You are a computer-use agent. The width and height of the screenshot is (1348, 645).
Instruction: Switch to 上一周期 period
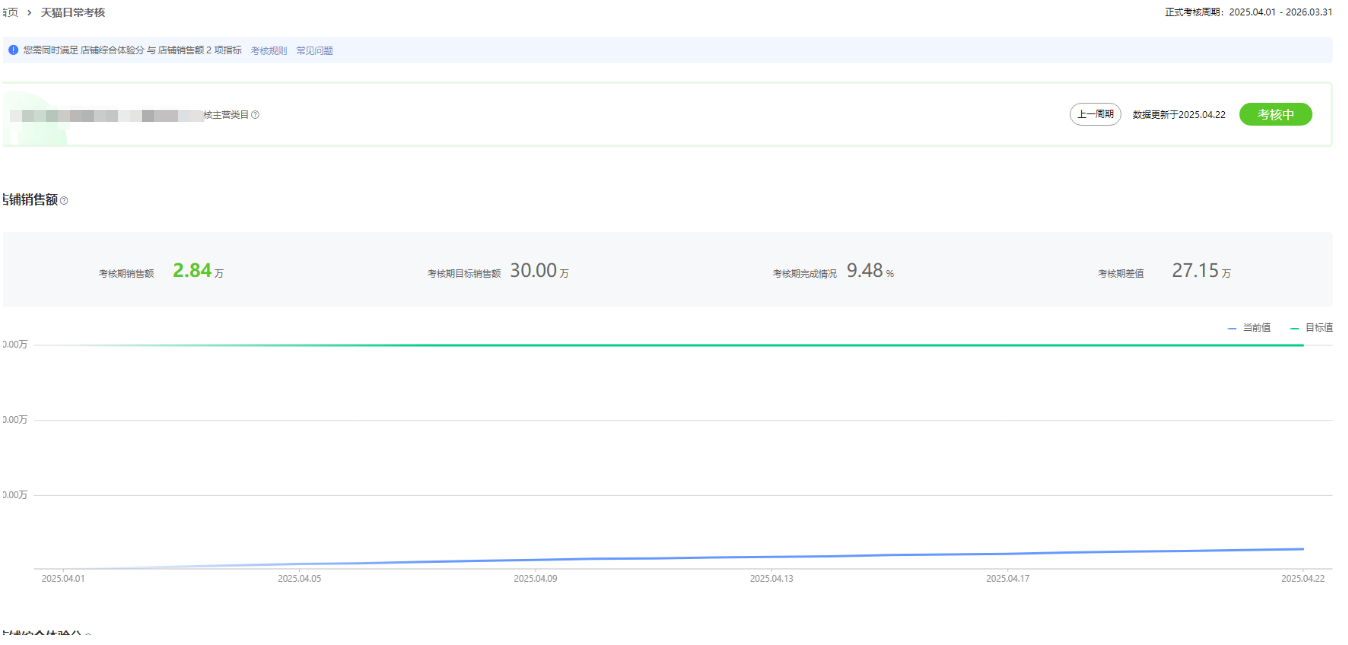(x=1095, y=115)
